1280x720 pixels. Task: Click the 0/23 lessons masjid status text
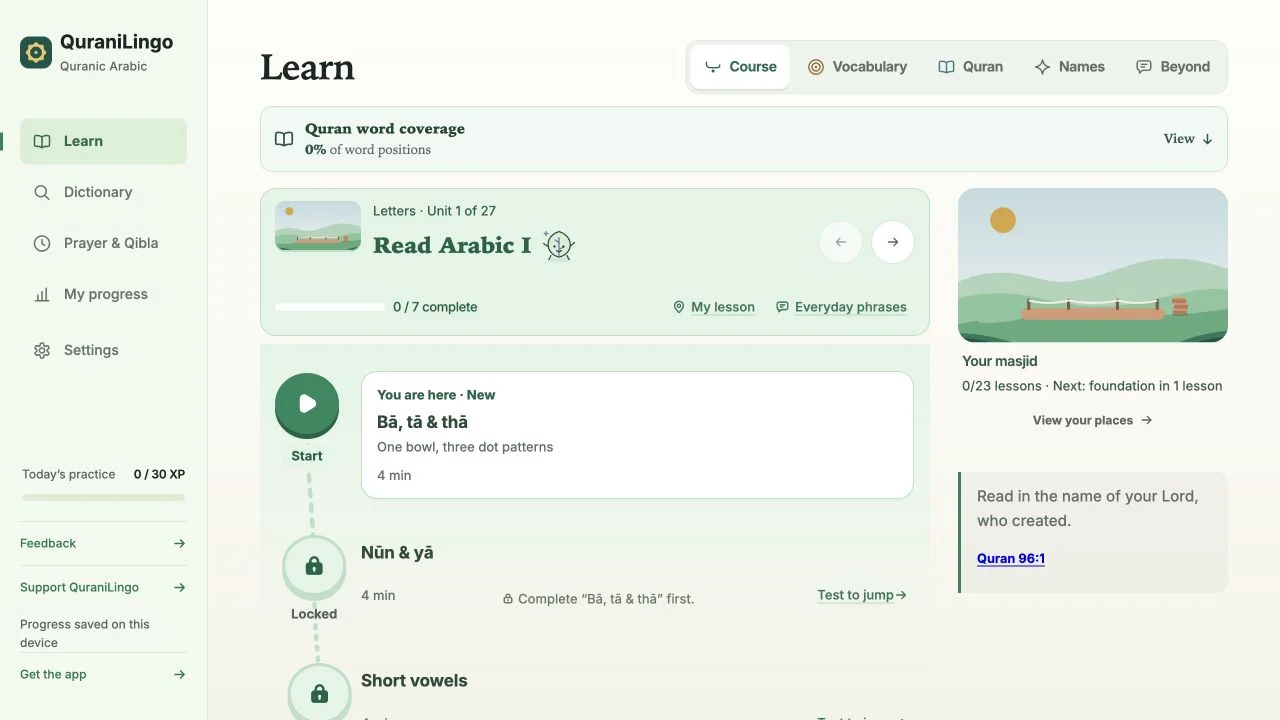[1092, 386]
